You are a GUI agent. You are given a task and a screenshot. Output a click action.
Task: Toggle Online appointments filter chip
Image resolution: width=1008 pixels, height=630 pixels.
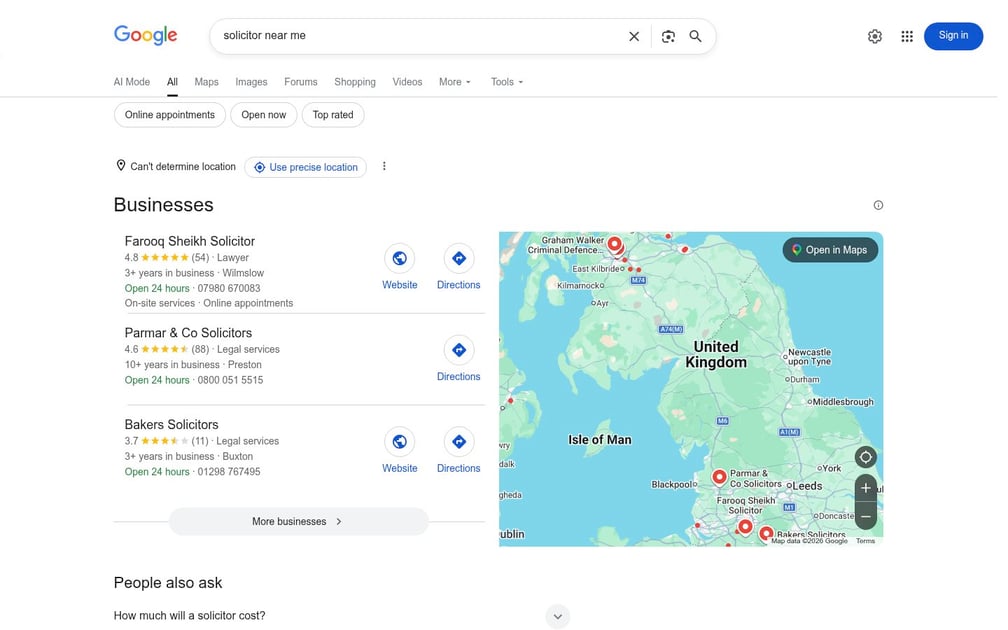tap(170, 115)
